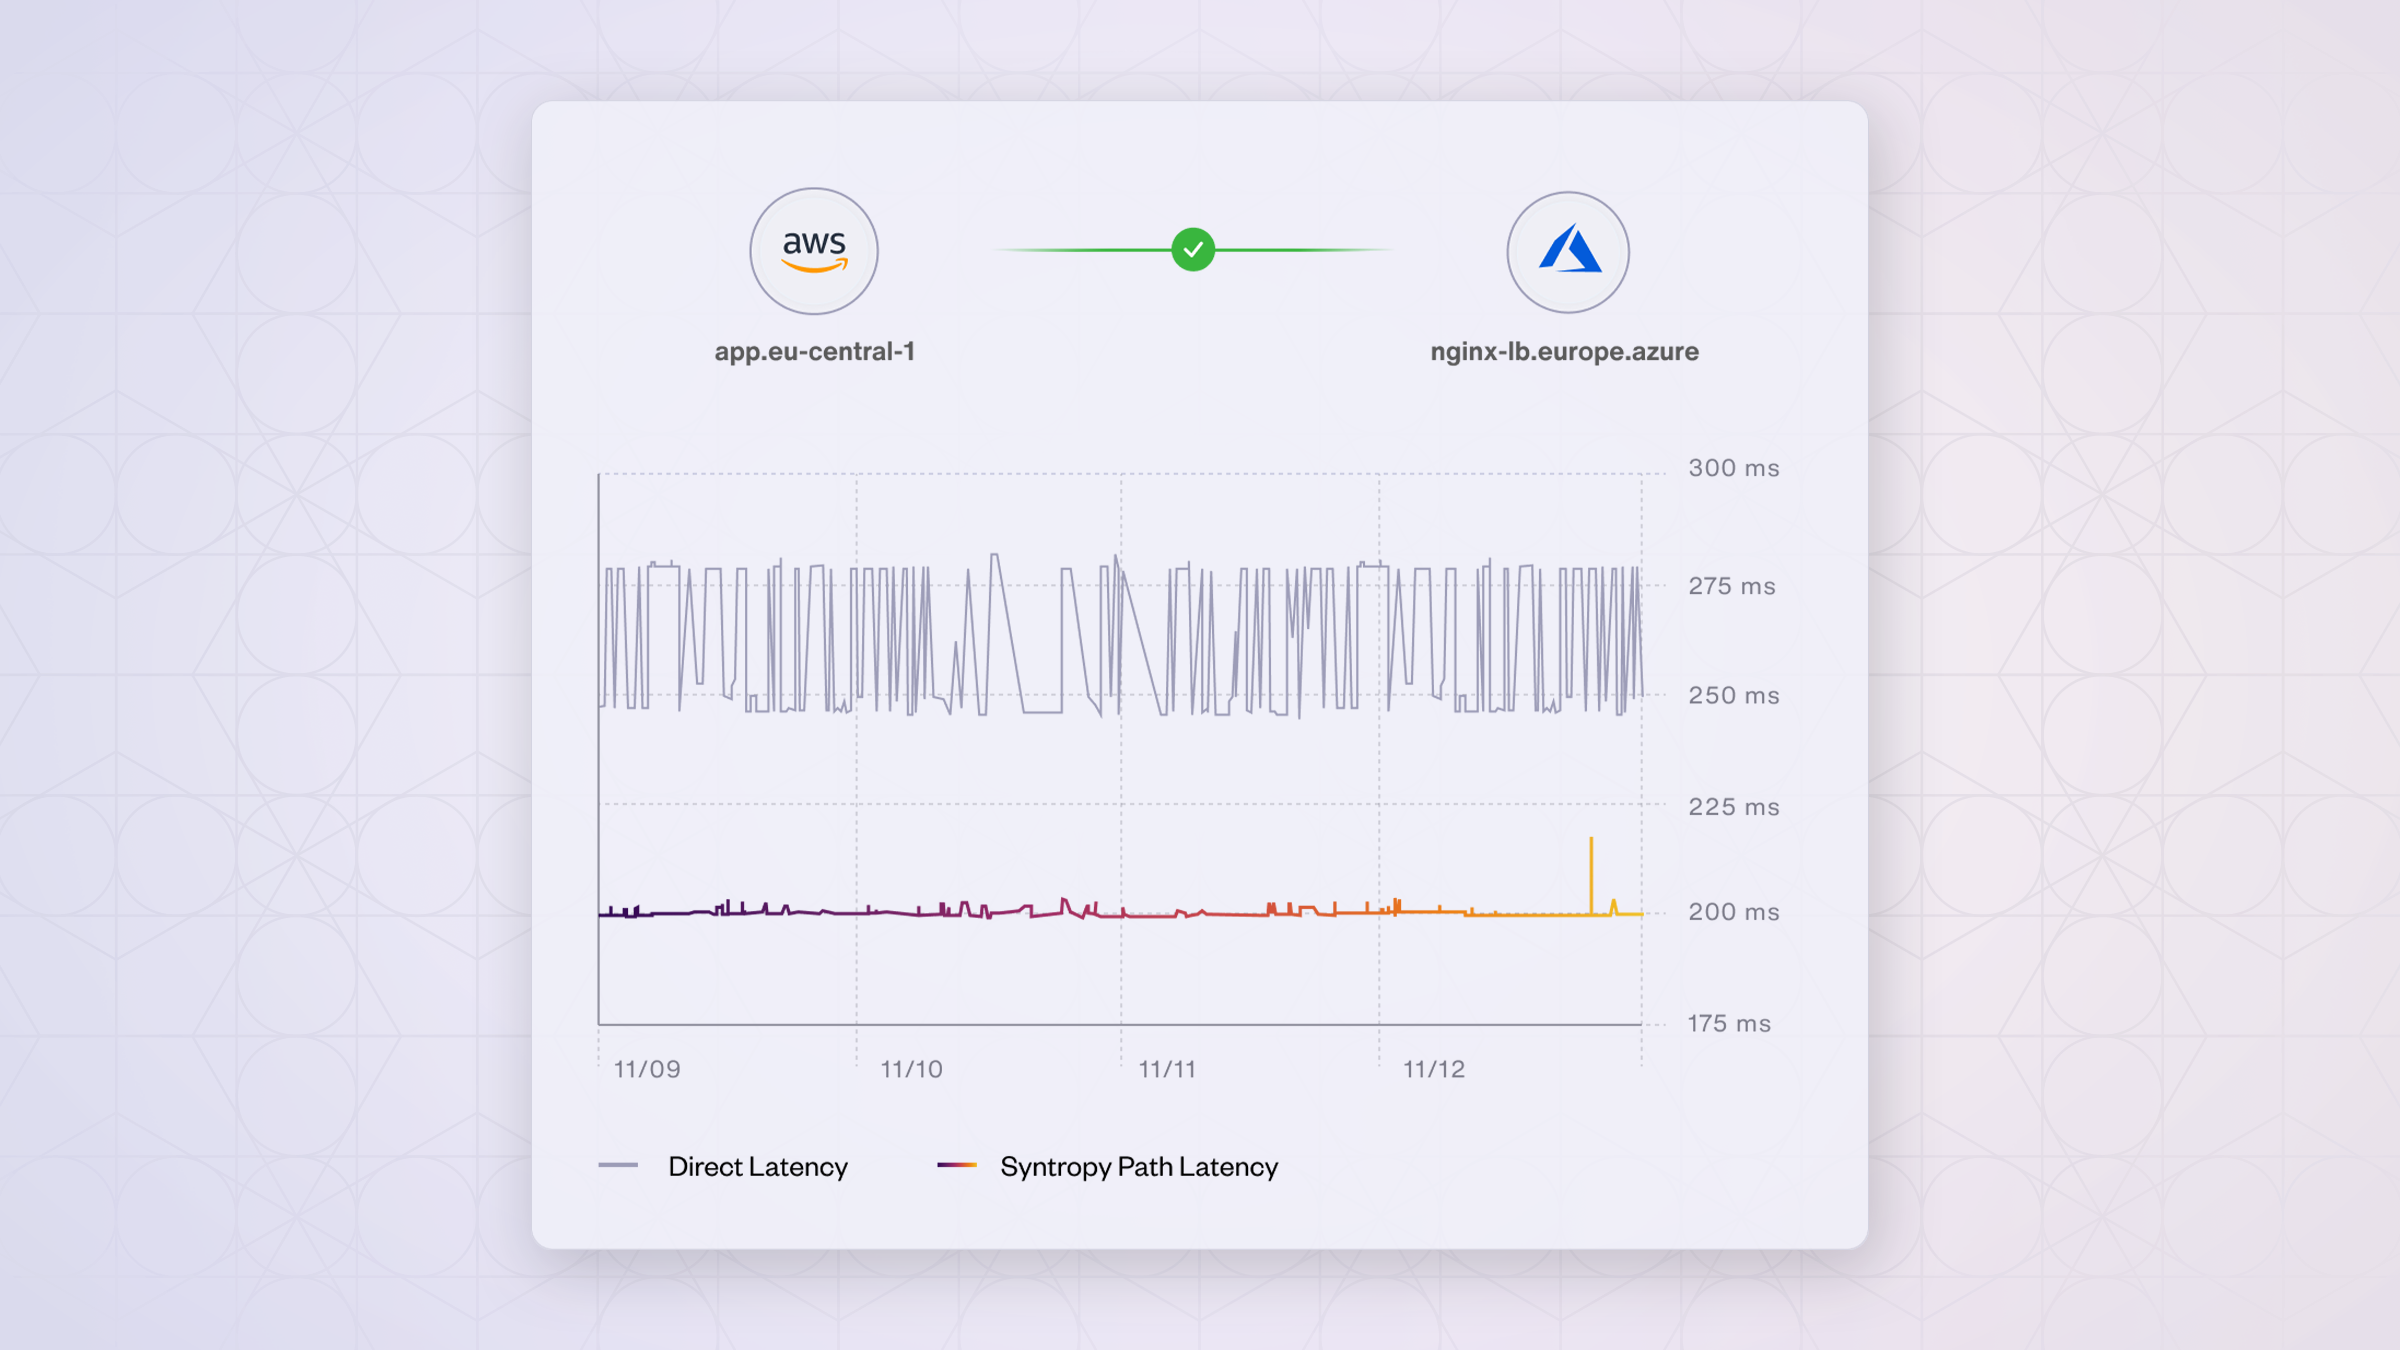
Task: Toggle the Direct Latency legend entry
Action: (757, 1166)
